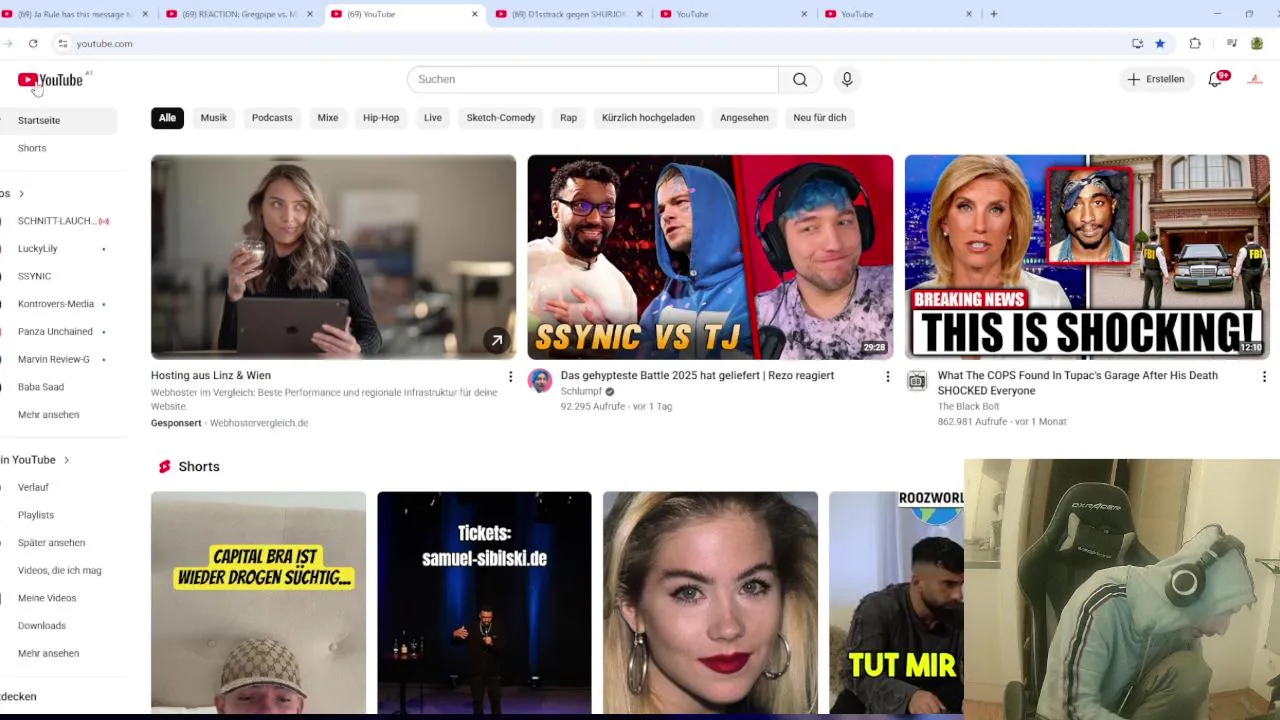Open Verlauf in the sidebar
Screen dimensions: 1280x720
tap(33, 488)
